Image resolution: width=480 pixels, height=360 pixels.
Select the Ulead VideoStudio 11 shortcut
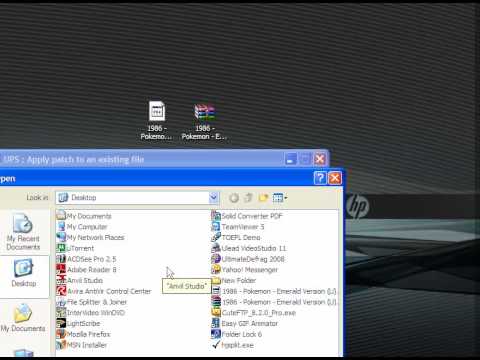coord(249,248)
